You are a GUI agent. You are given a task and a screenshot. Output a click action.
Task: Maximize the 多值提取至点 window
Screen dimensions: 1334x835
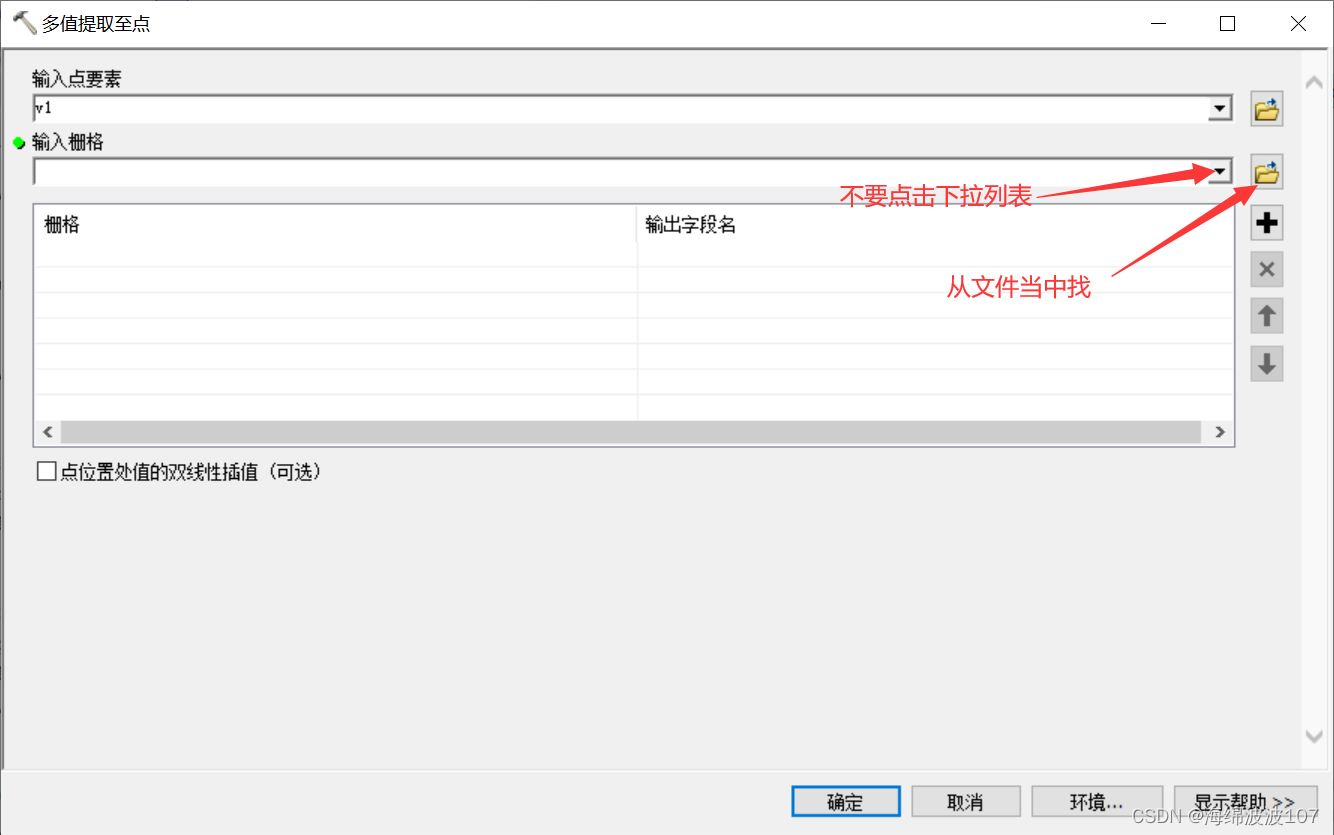click(x=1227, y=24)
